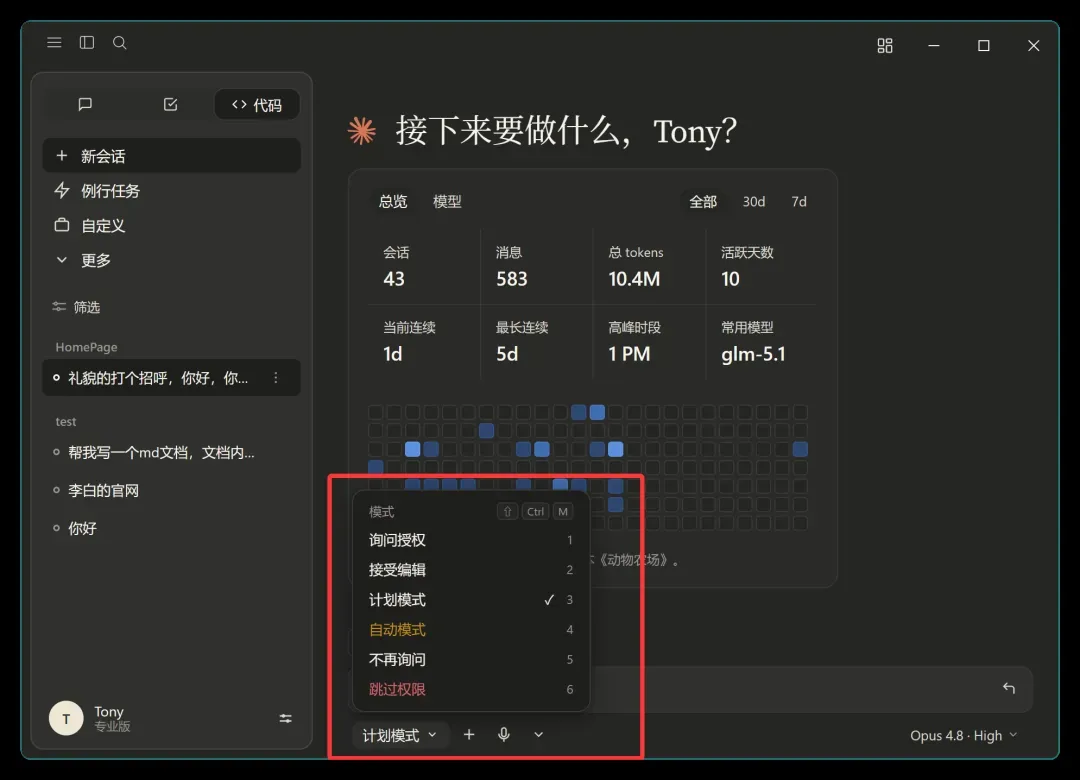1080x780 pixels.
Task: Select the 代码 tab
Action: (x=257, y=105)
